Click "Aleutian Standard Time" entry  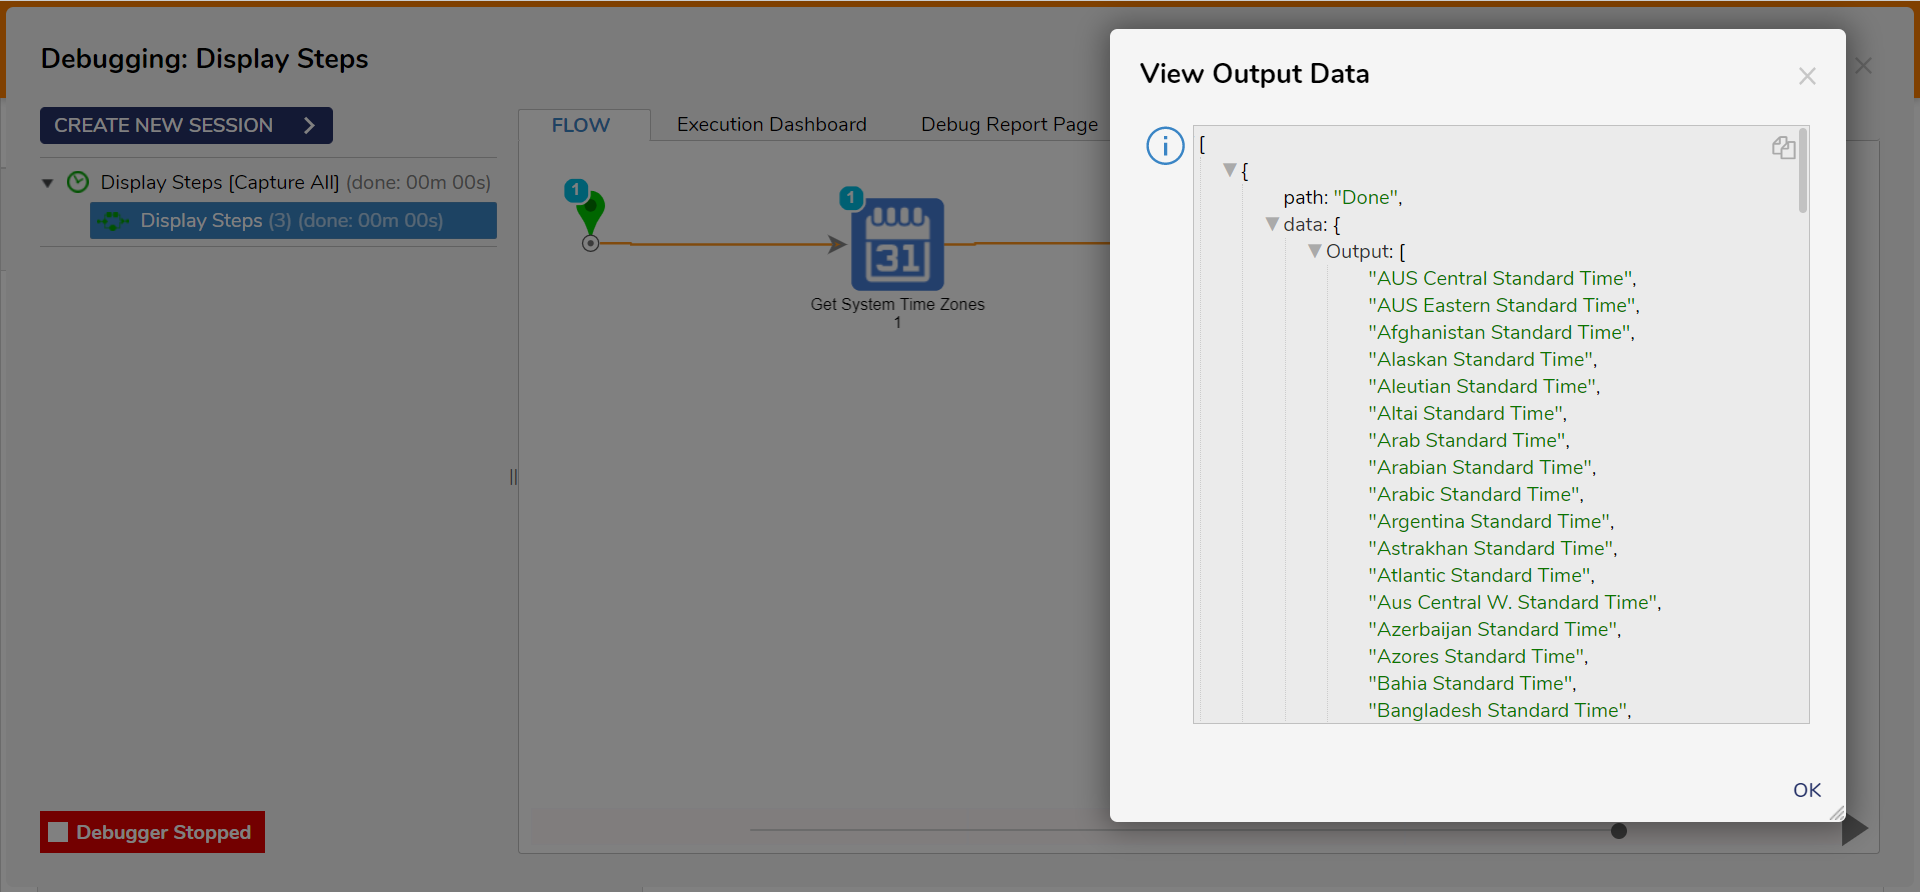1484,386
